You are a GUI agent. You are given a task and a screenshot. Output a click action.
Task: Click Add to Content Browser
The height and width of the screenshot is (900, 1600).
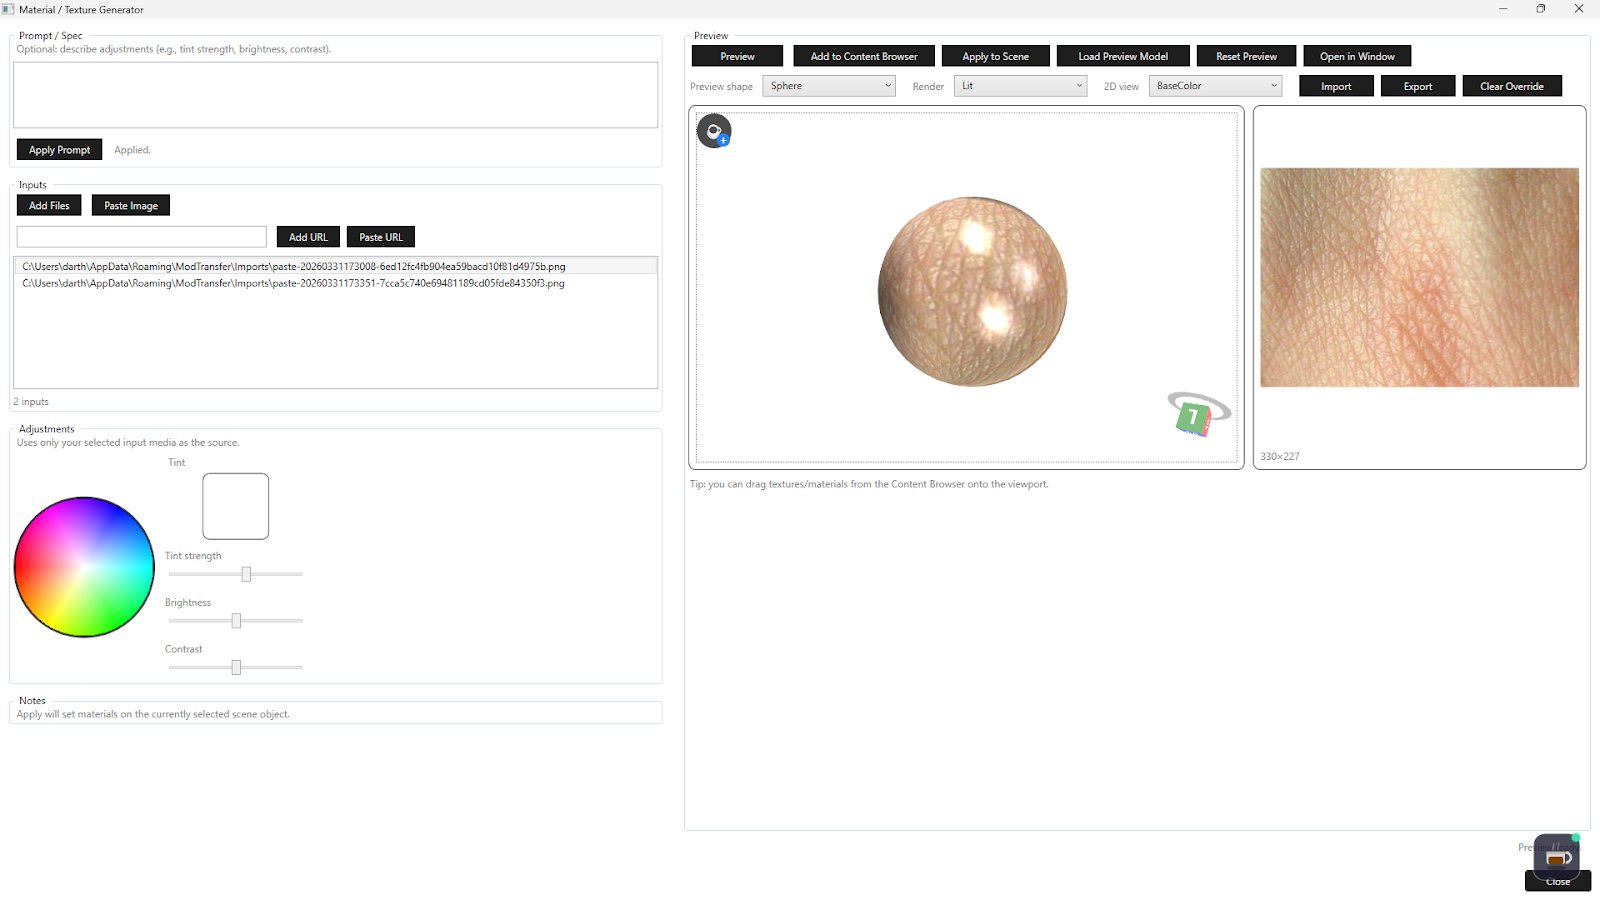coord(864,56)
